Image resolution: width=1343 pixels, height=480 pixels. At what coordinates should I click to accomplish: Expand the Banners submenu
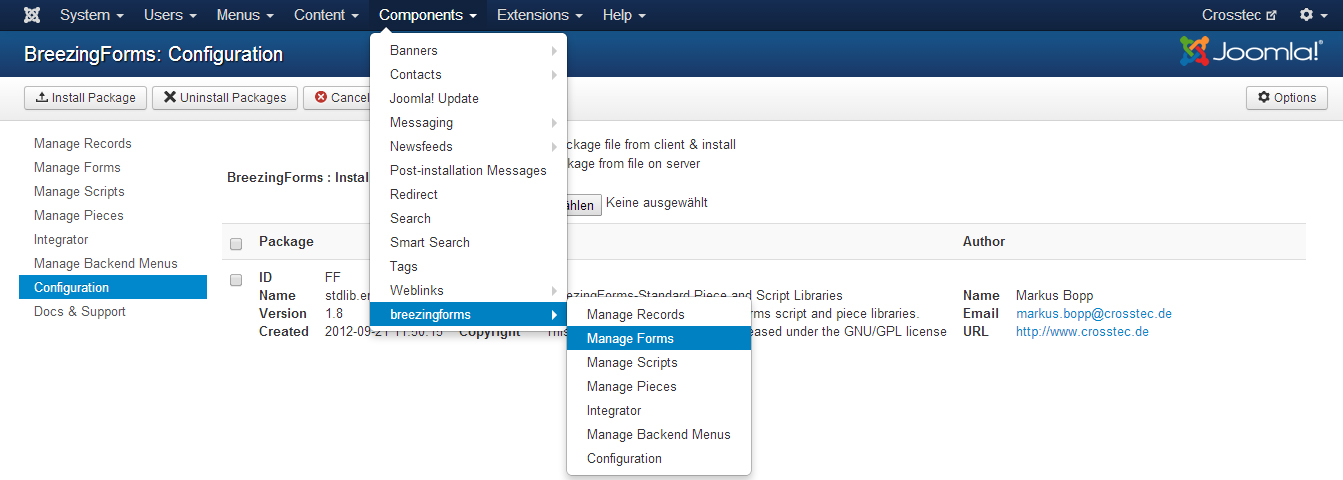[x=468, y=51]
